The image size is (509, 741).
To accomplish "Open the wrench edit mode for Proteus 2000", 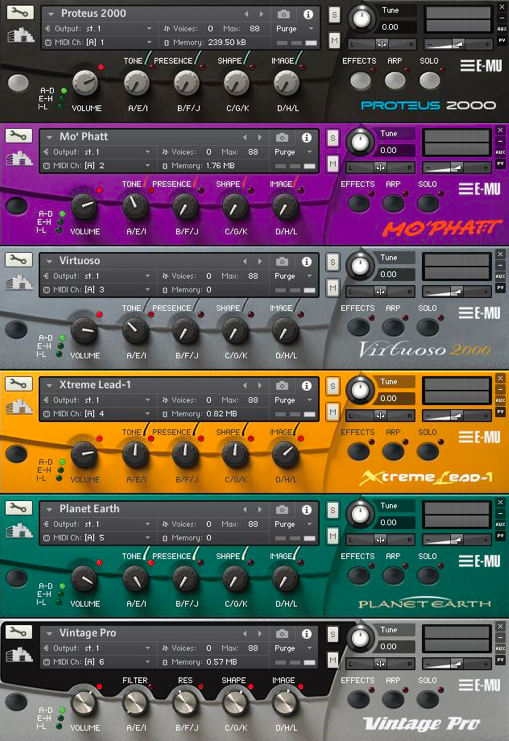I will point(19,13).
